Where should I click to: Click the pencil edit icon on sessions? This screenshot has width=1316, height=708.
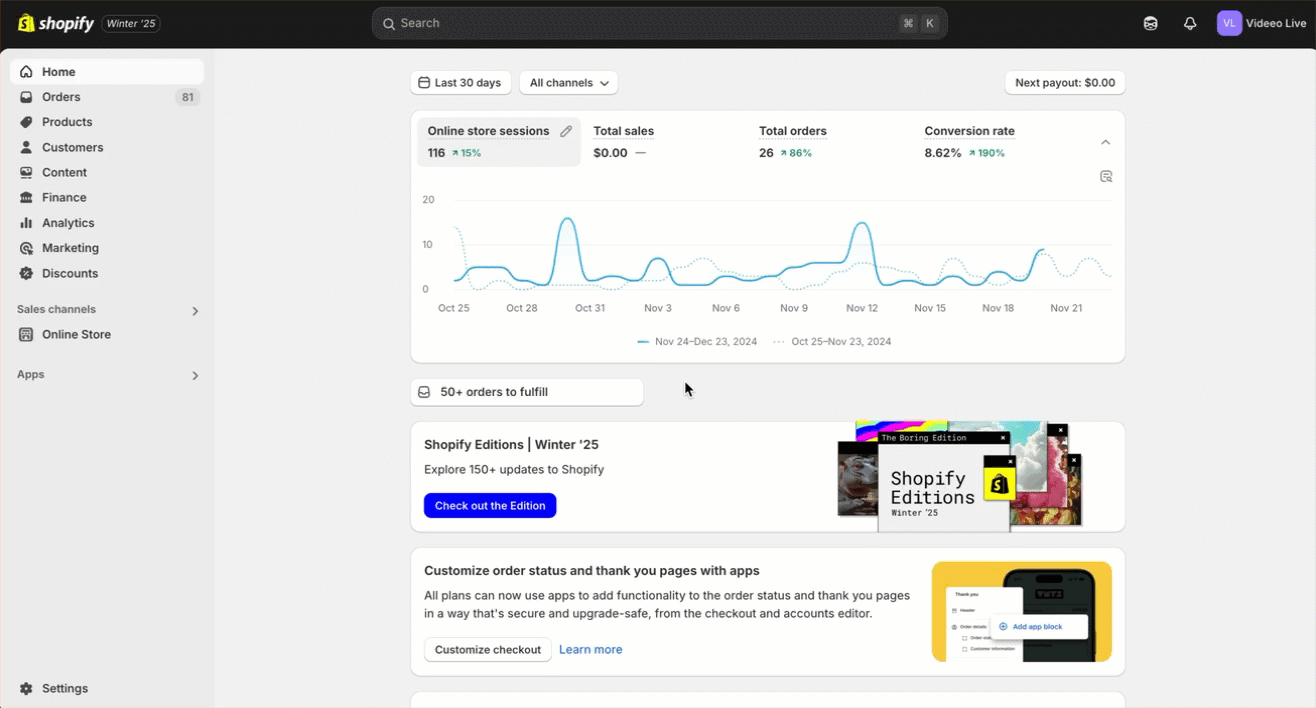point(566,131)
